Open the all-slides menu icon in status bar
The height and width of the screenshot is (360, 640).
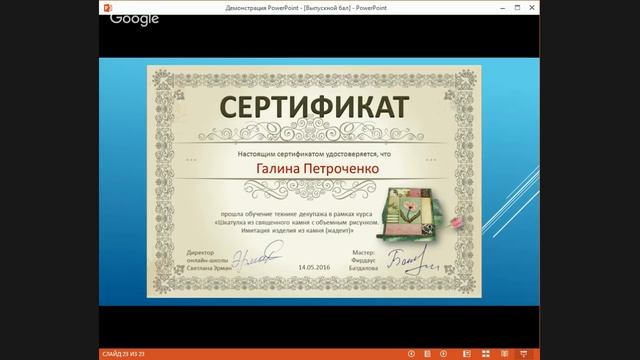427,354
